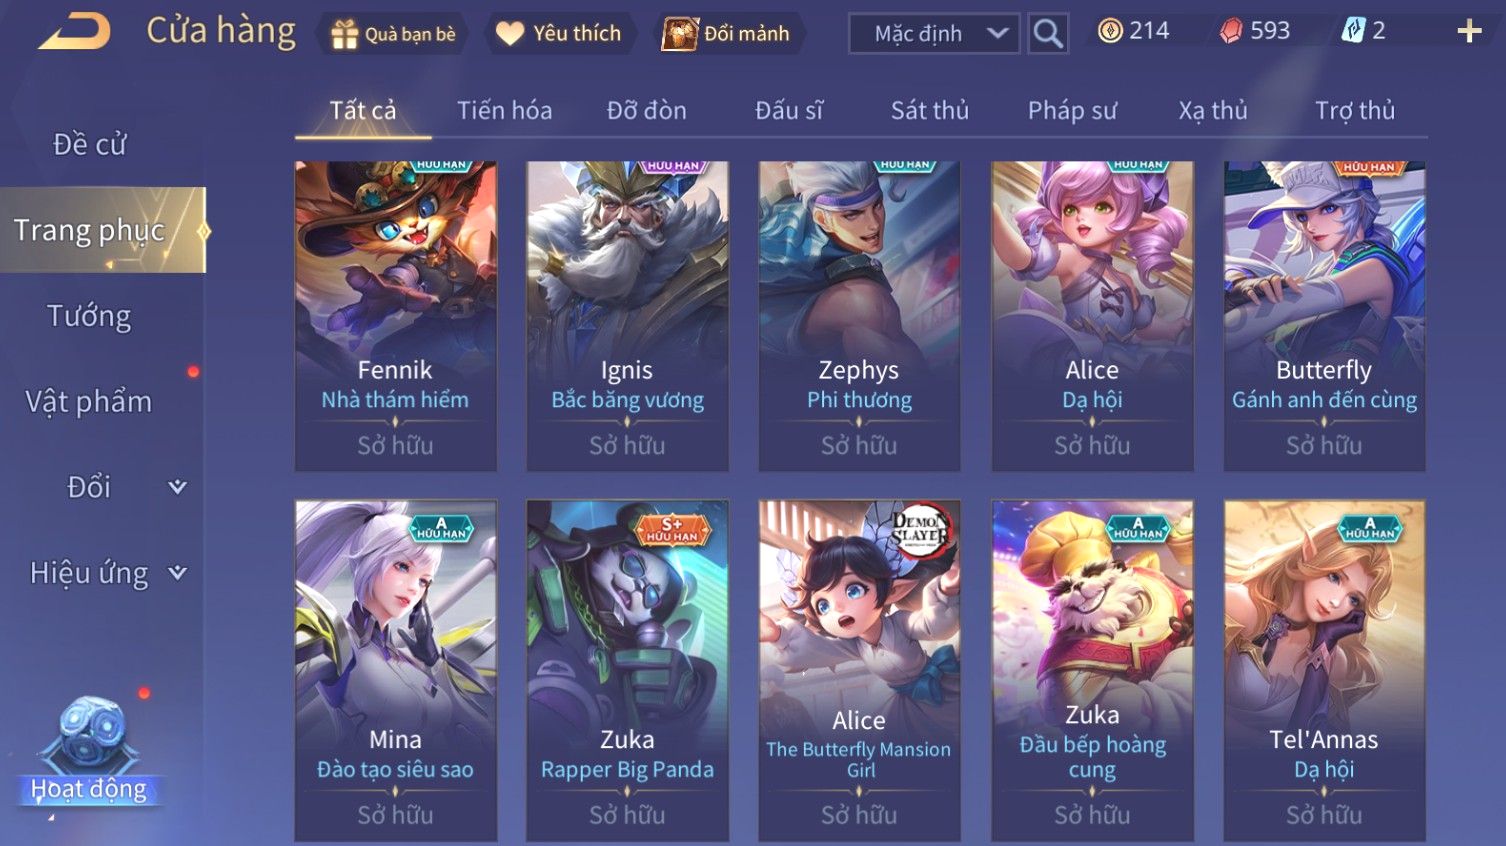Open the Vật phẩm sidebar menu

[x=89, y=402]
